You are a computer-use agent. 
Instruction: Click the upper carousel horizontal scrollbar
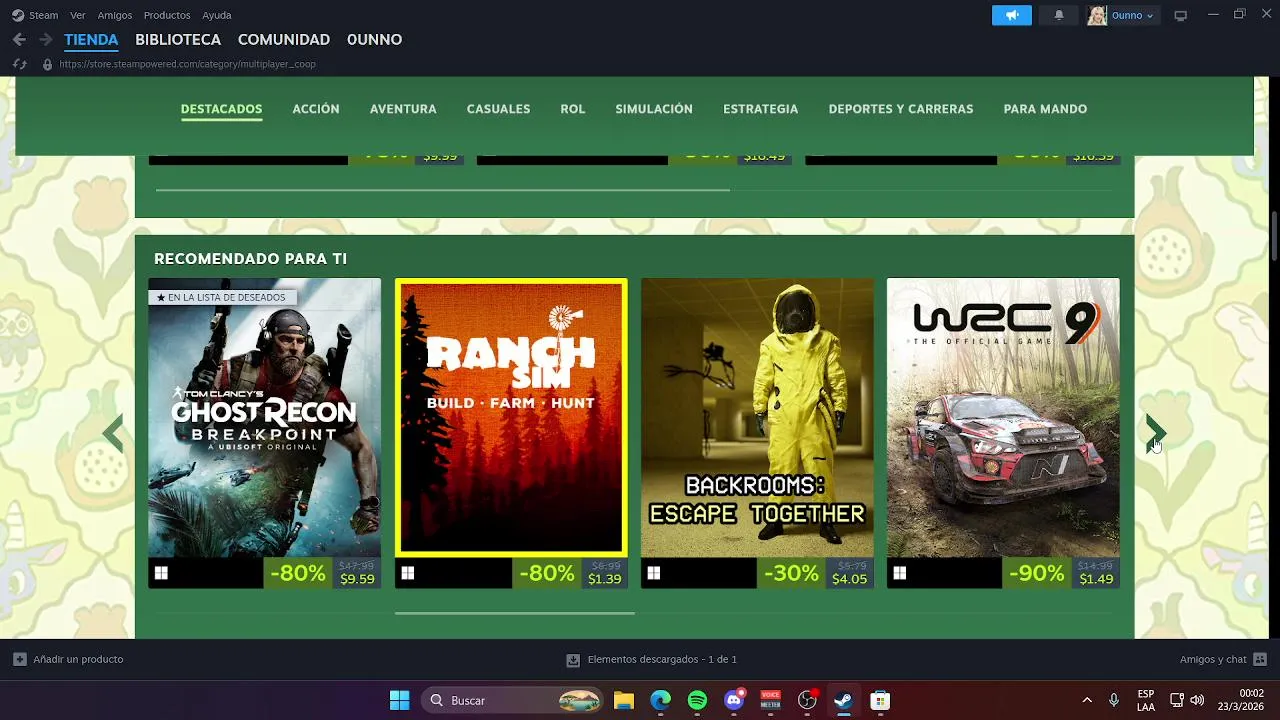tap(442, 188)
